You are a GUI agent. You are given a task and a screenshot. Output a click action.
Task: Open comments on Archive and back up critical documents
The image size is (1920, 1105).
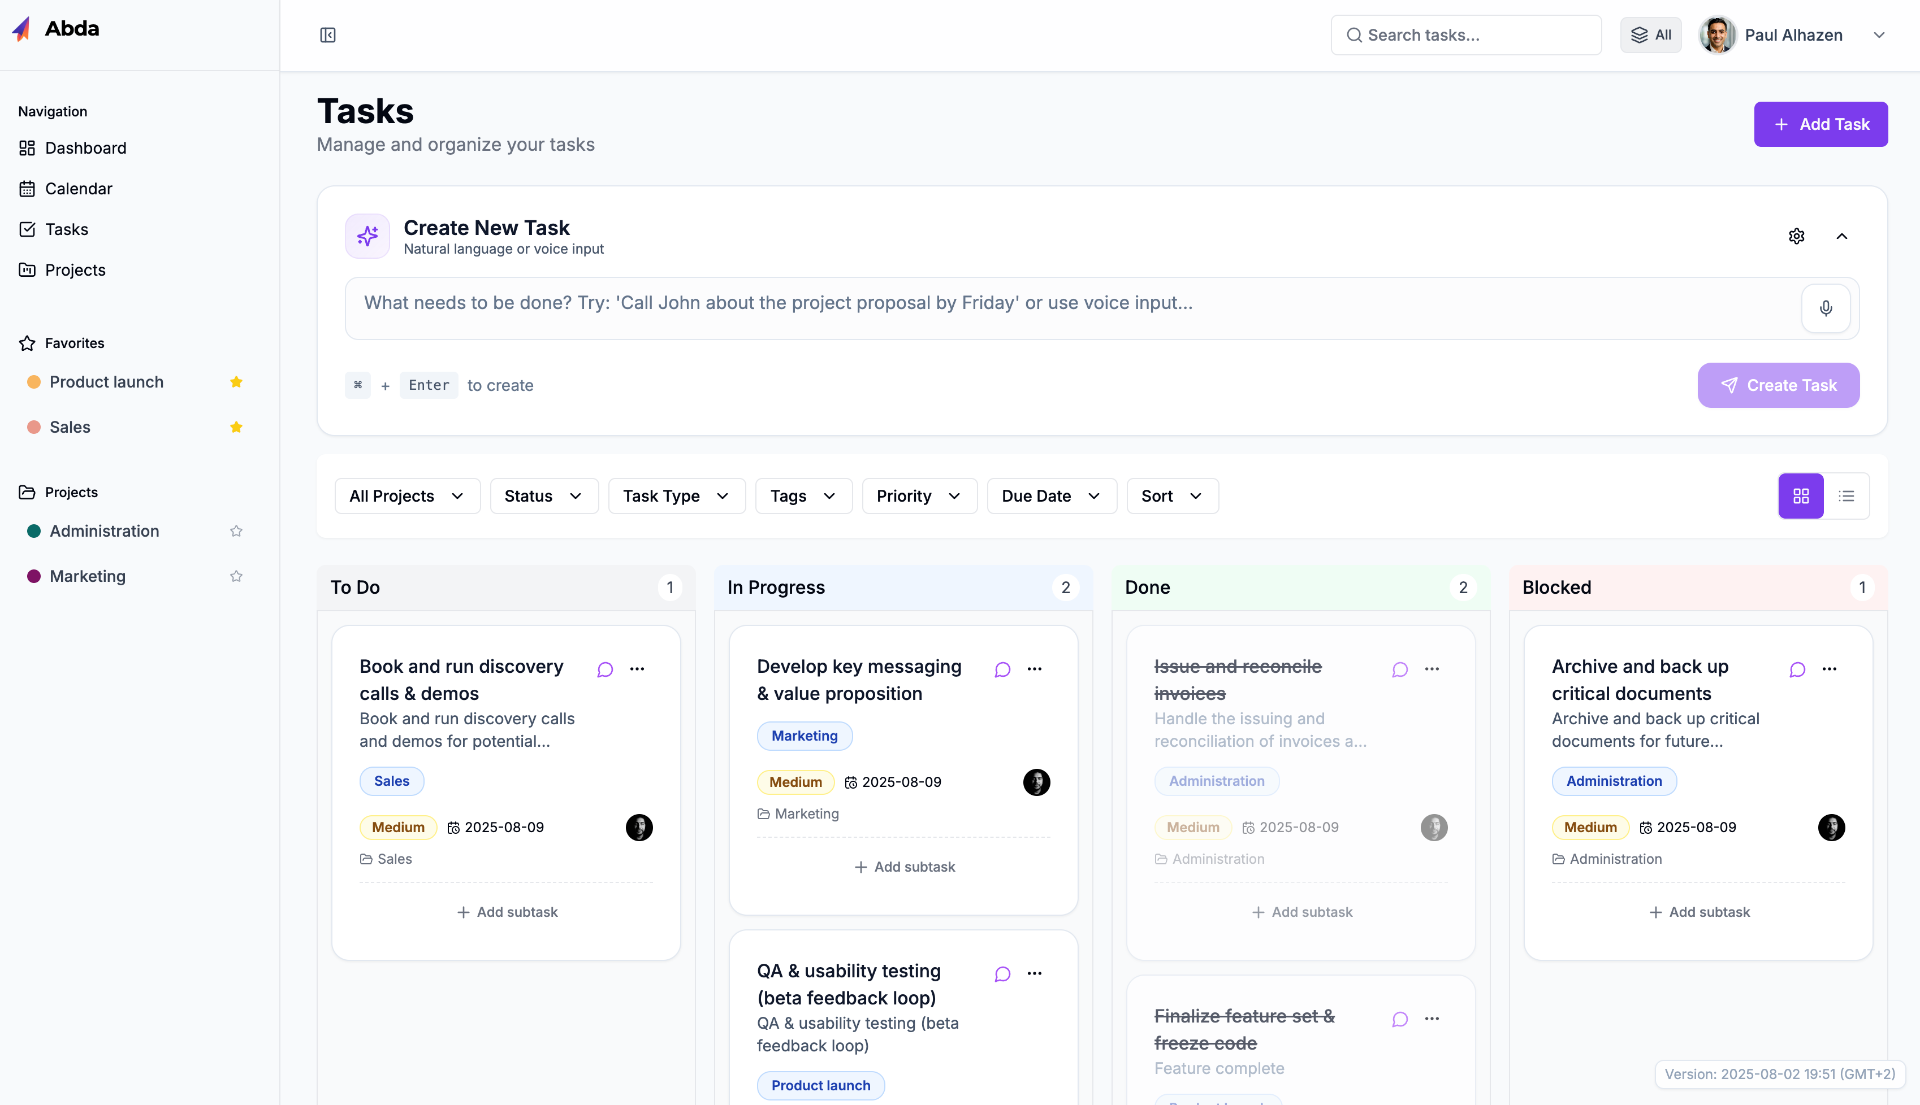pos(1797,669)
